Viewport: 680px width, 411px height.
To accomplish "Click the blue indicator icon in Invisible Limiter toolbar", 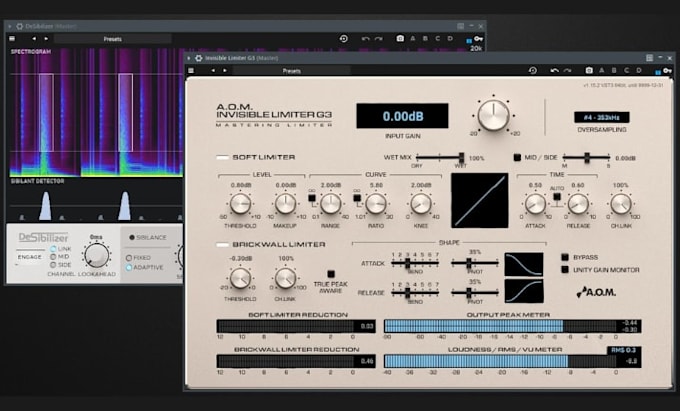I will (x=658, y=72).
